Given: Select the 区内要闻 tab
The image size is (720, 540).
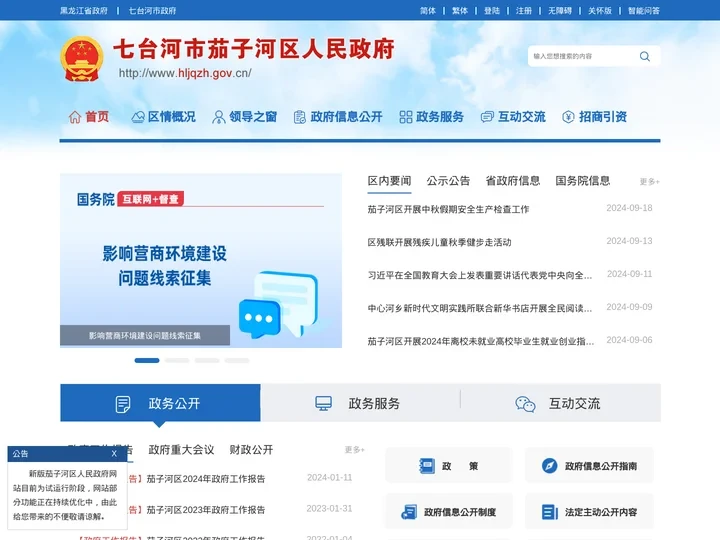Looking at the screenshot, I should pyautogui.click(x=389, y=181).
